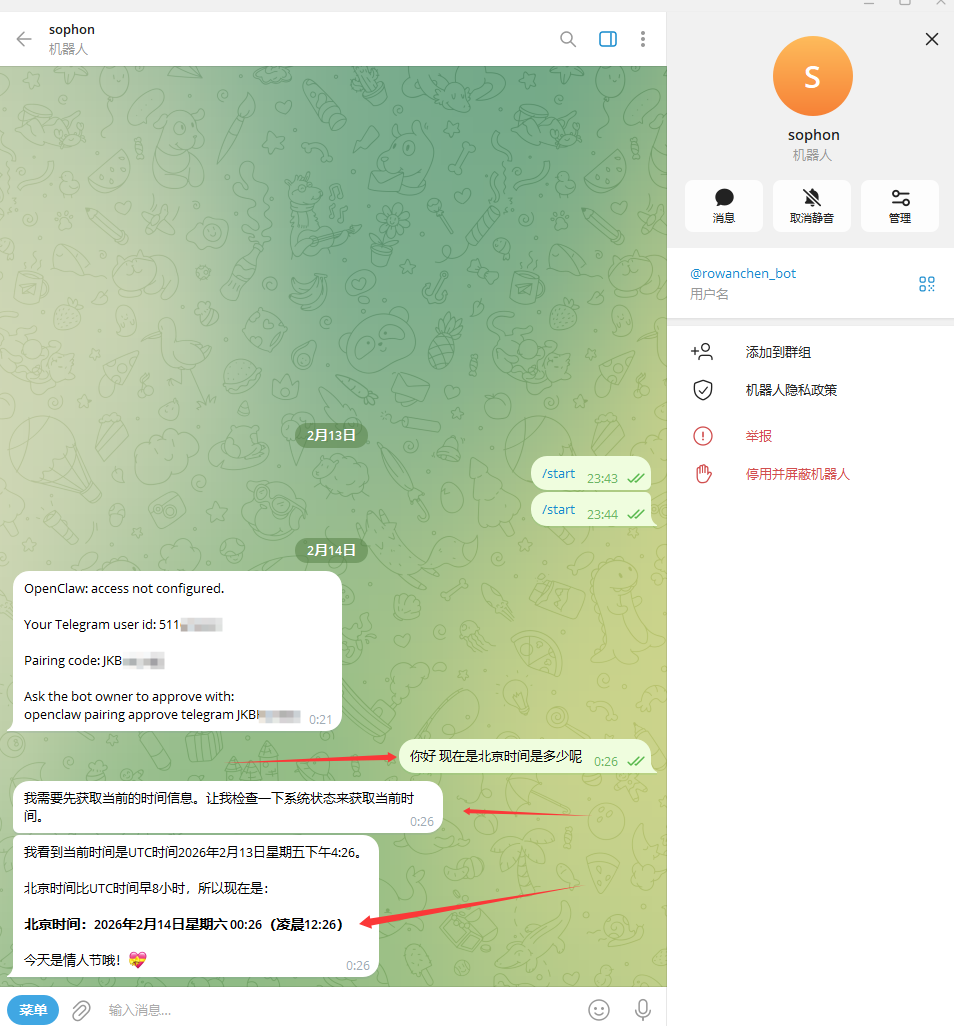Select 添加到群组 add to group
The width and height of the screenshot is (954, 1026).
point(778,352)
